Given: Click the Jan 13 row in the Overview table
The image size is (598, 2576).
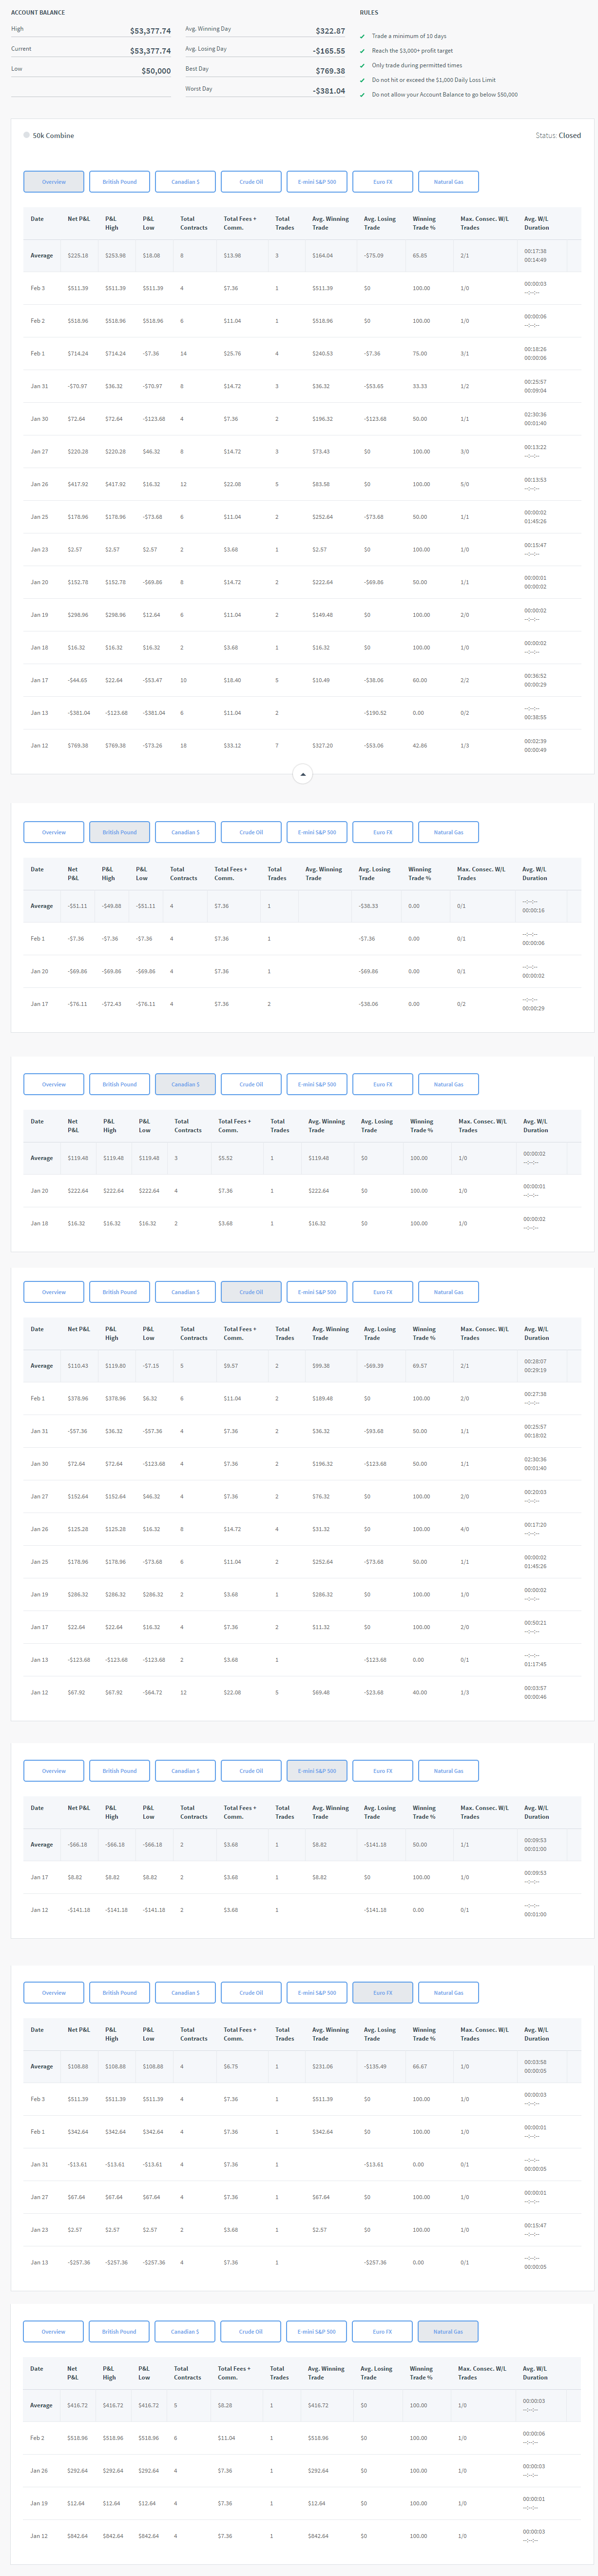Looking at the screenshot, I should pos(300,713).
